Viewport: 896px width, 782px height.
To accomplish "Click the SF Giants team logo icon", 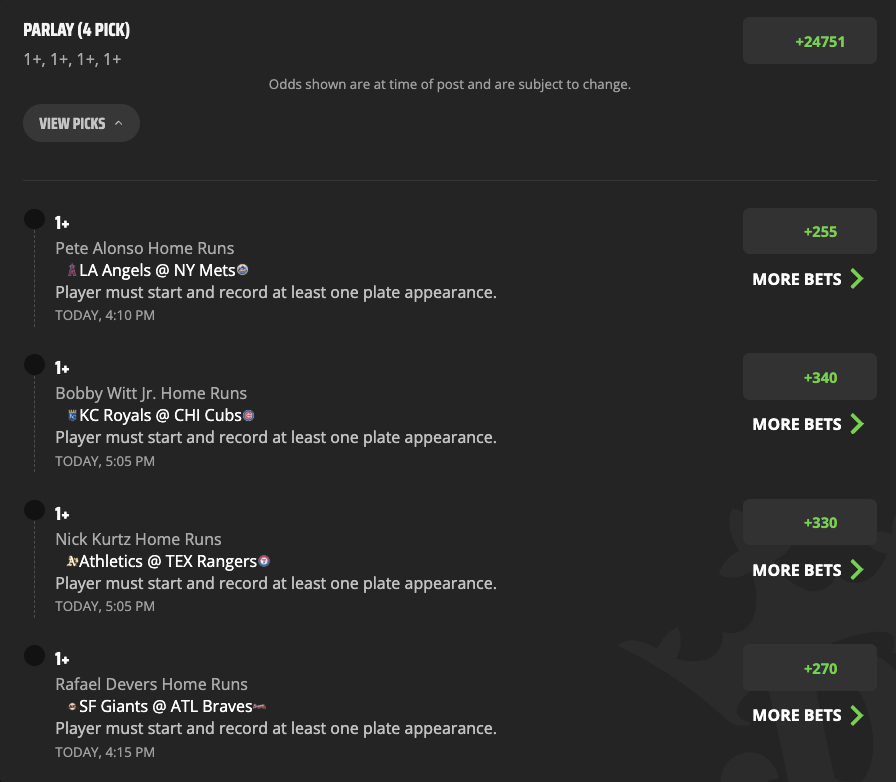I will click(72, 707).
